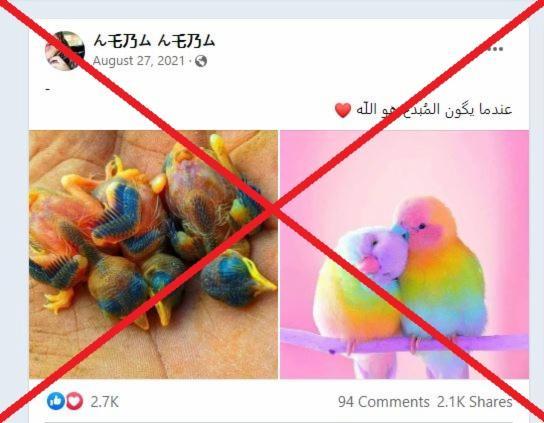View the 2.1K Shares list
Screen dimensions: 544x423
coord(475,402)
